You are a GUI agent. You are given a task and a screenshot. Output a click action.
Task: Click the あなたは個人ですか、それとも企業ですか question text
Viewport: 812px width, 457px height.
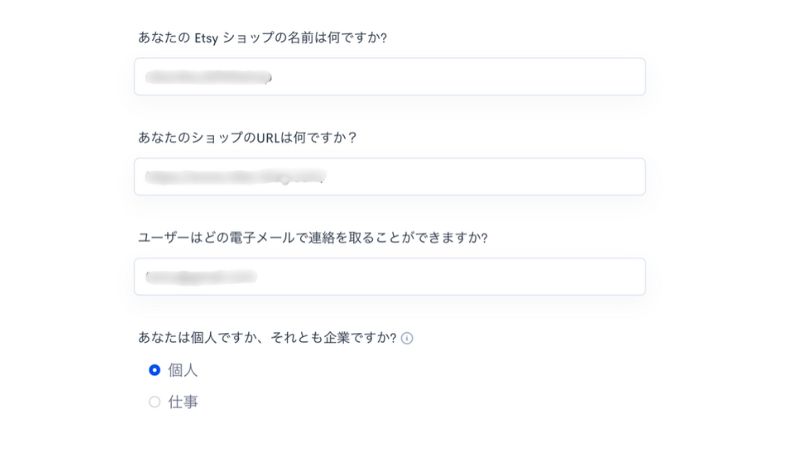point(267,338)
